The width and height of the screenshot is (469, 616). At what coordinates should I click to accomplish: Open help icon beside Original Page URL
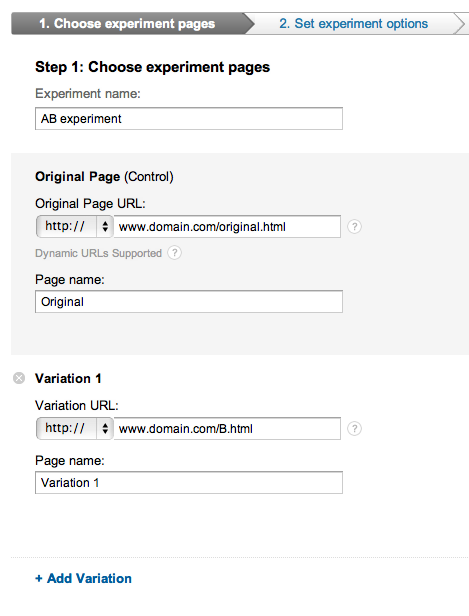click(354, 227)
